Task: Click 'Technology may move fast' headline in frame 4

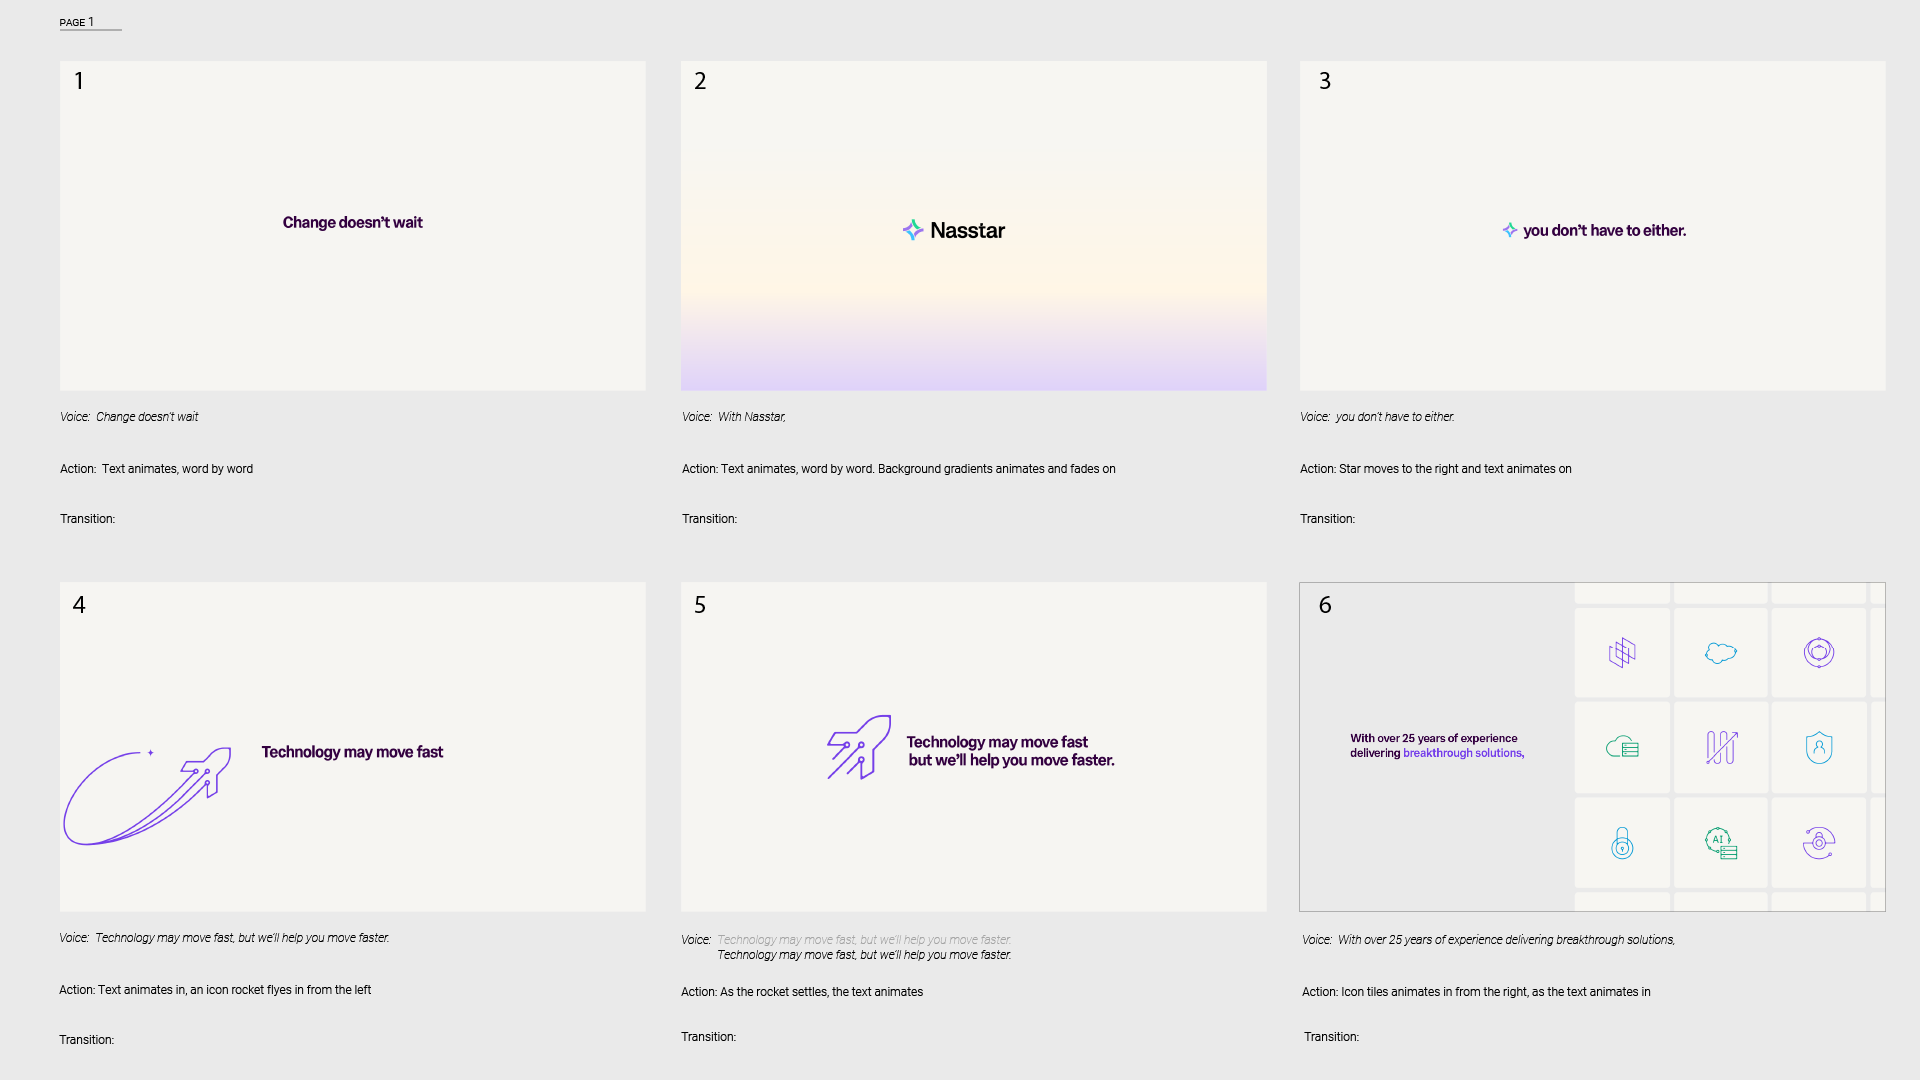Action: [352, 752]
